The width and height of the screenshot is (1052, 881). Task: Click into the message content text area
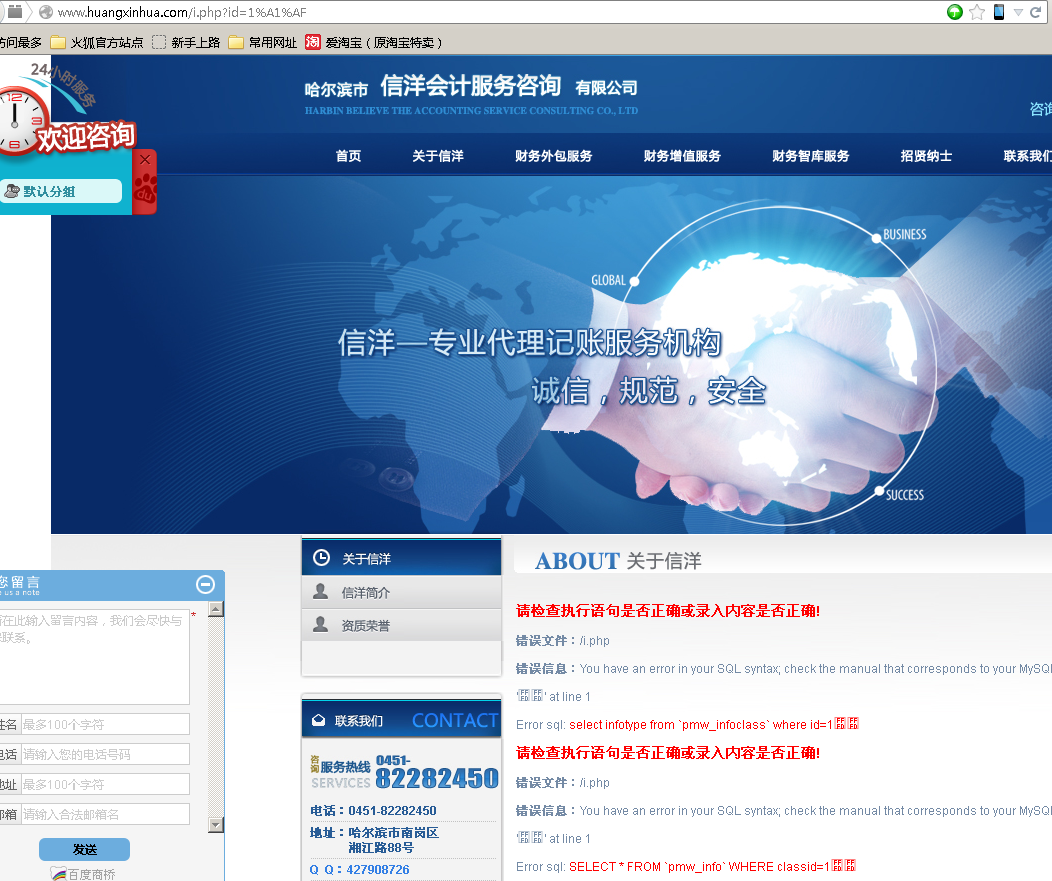[94, 656]
